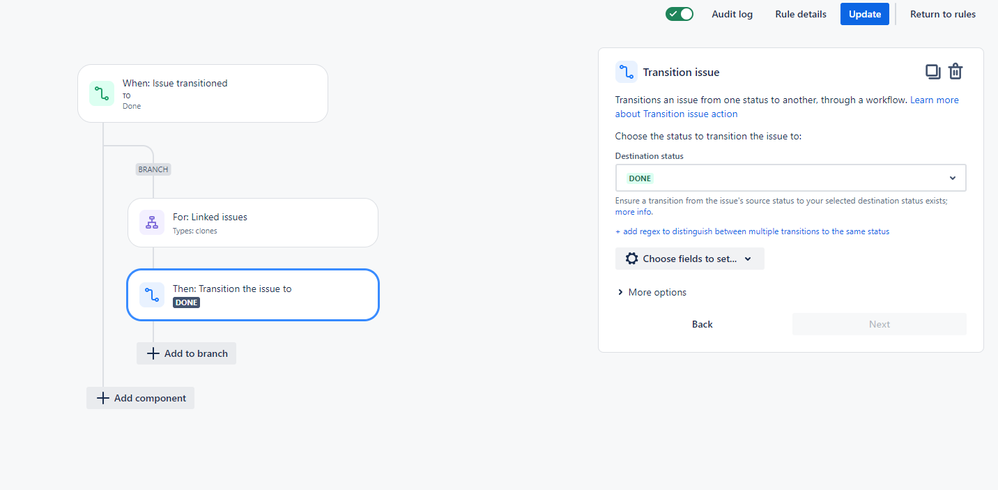Toggle the rule enabled switch
The image size is (998, 490).
(679, 14)
